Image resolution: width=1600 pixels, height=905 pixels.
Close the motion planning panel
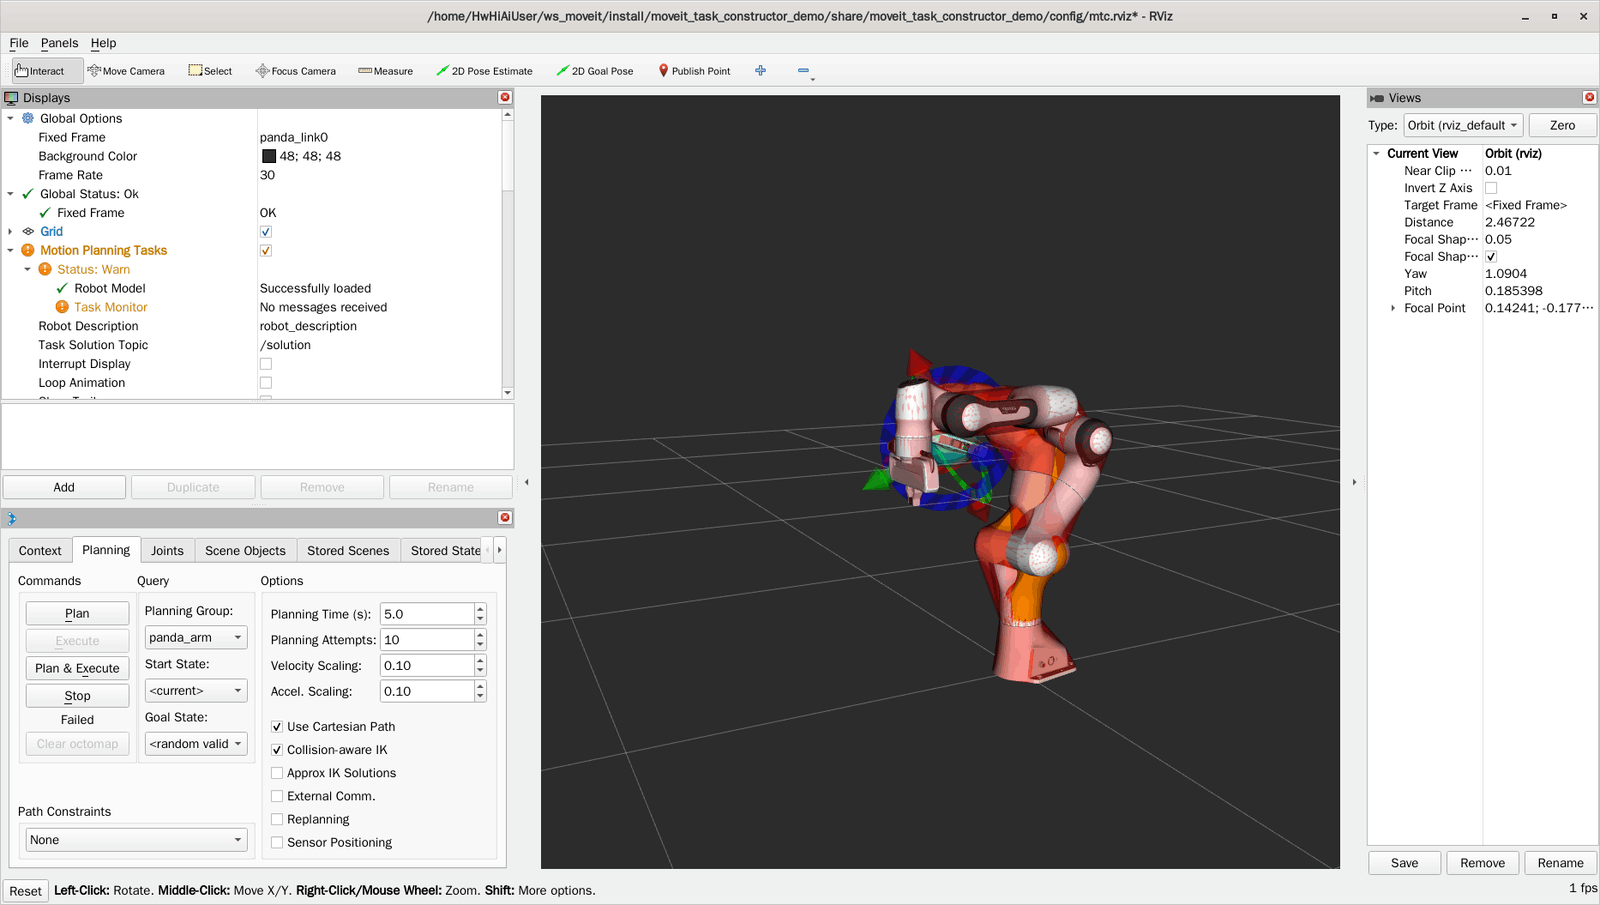pyautogui.click(x=505, y=517)
